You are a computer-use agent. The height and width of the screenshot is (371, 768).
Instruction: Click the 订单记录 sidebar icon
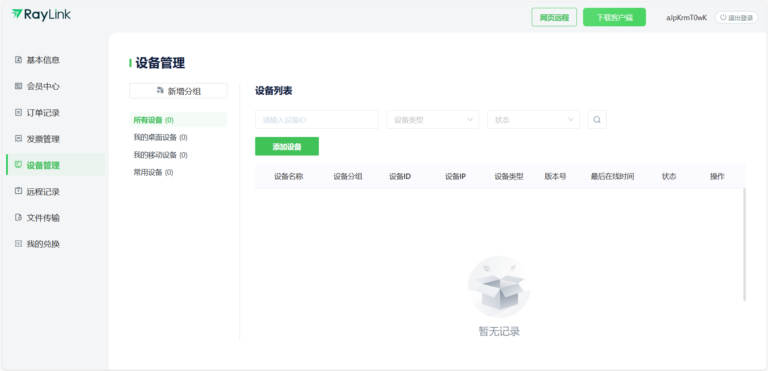pyautogui.click(x=19, y=113)
